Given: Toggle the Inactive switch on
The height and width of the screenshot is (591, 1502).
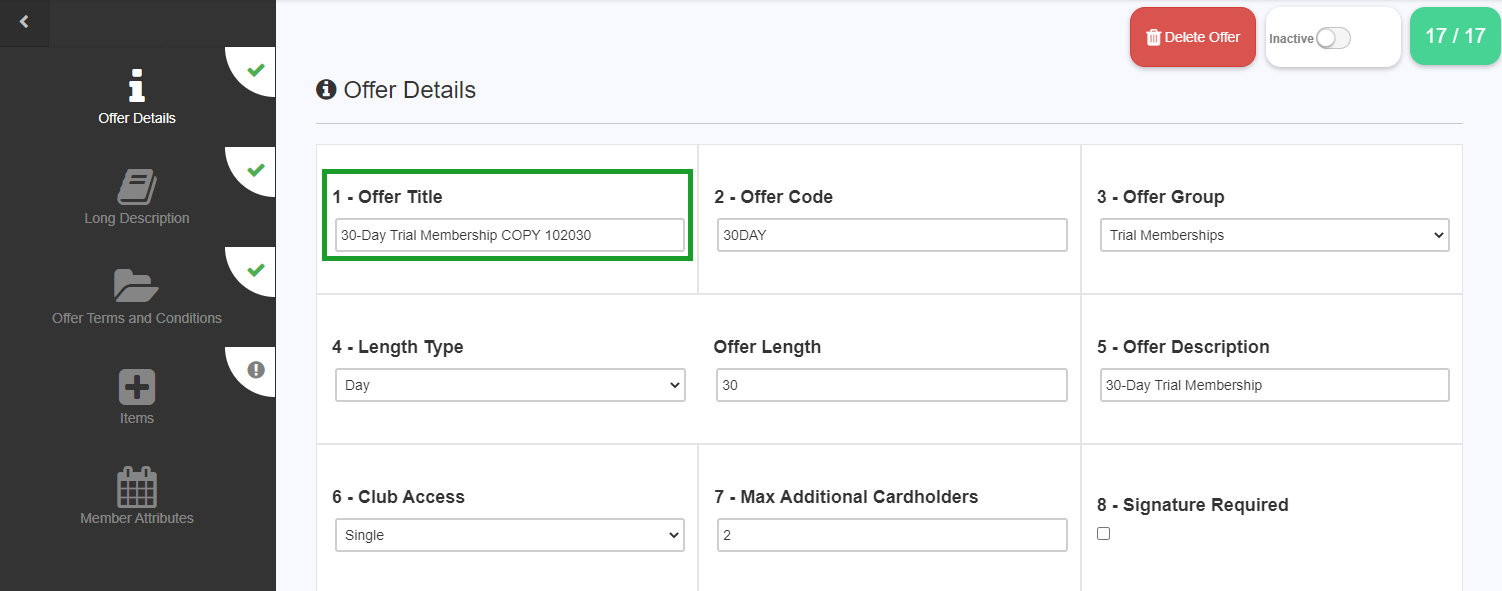Looking at the screenshot, I should (1333, 38).
